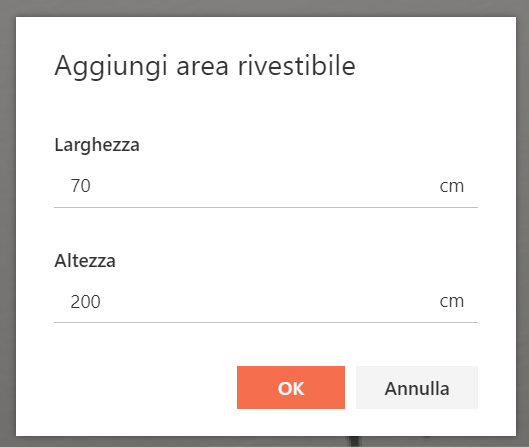Viewport: 529px width, 447px height.
Task: Click the Annulla label text
Action: [417, 389]
